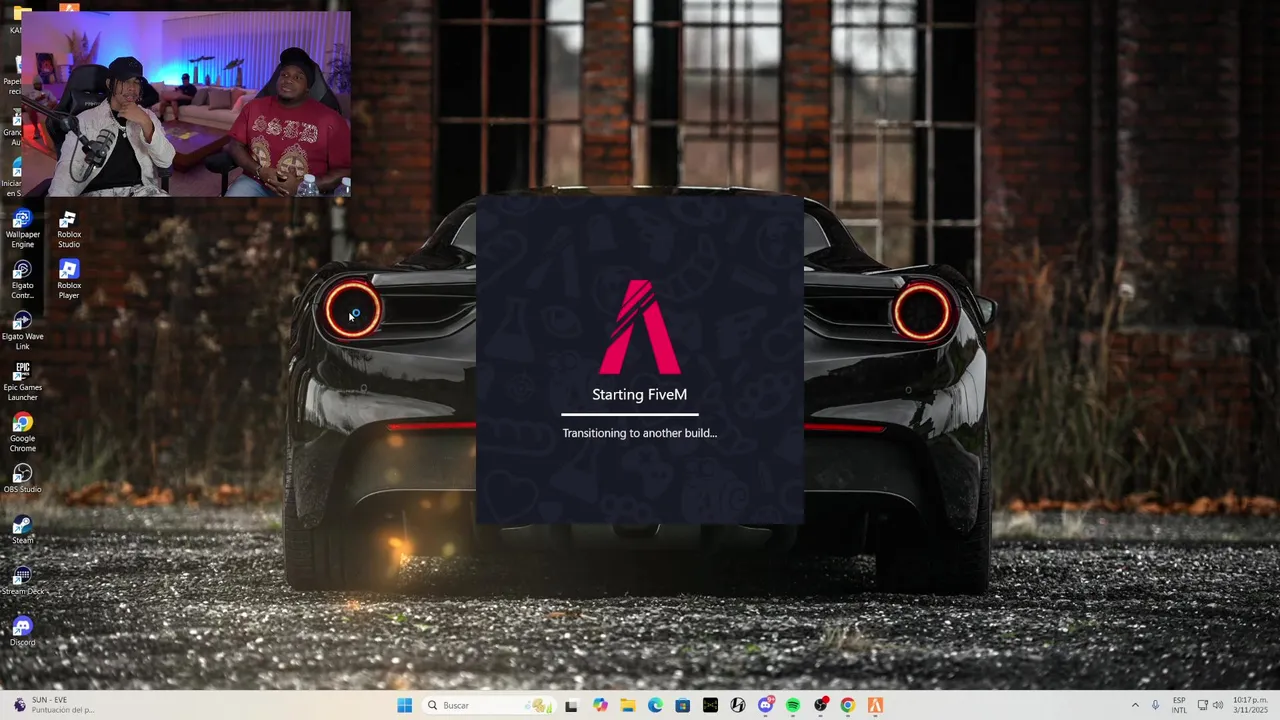Switch to FiveM on the taskbar
Viewport: 1280px width, 720px height.
[x=876, y=705]
